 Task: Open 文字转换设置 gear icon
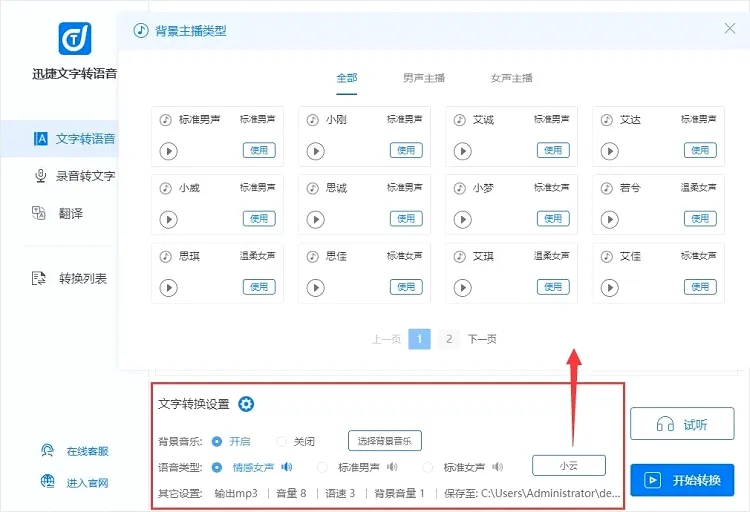[246, 404]
